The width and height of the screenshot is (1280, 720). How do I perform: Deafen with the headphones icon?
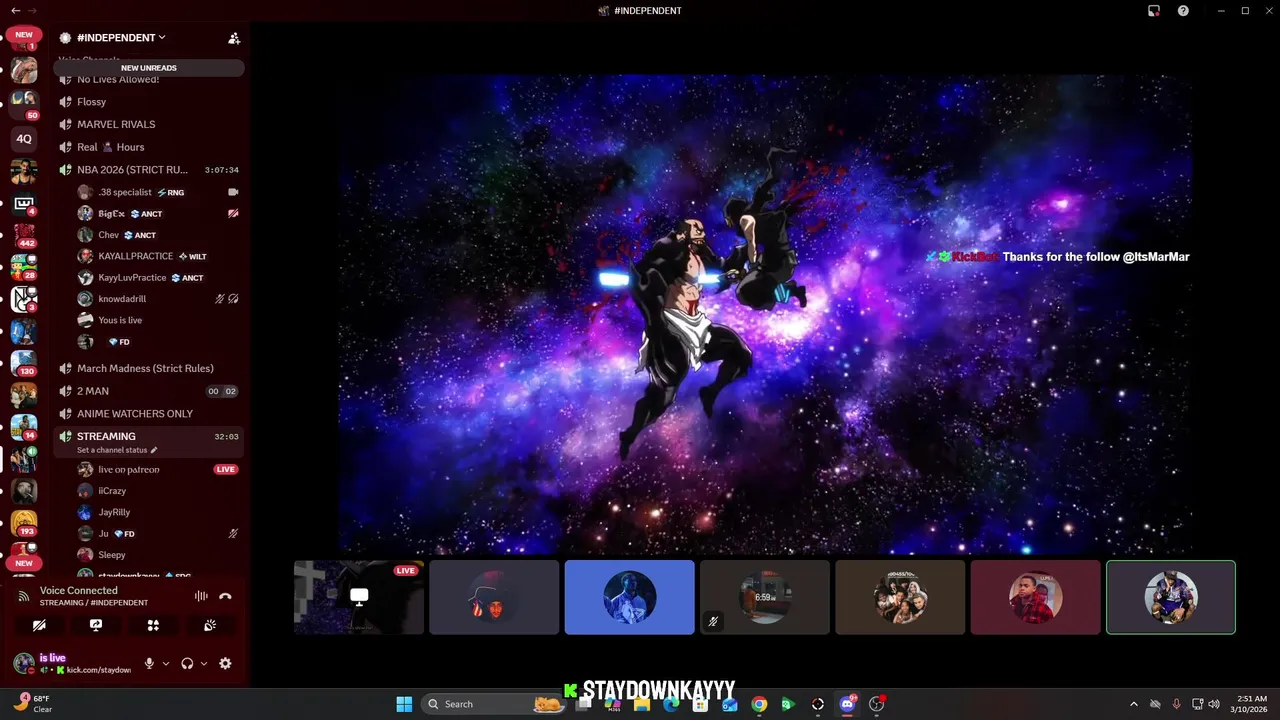(187, 663)
